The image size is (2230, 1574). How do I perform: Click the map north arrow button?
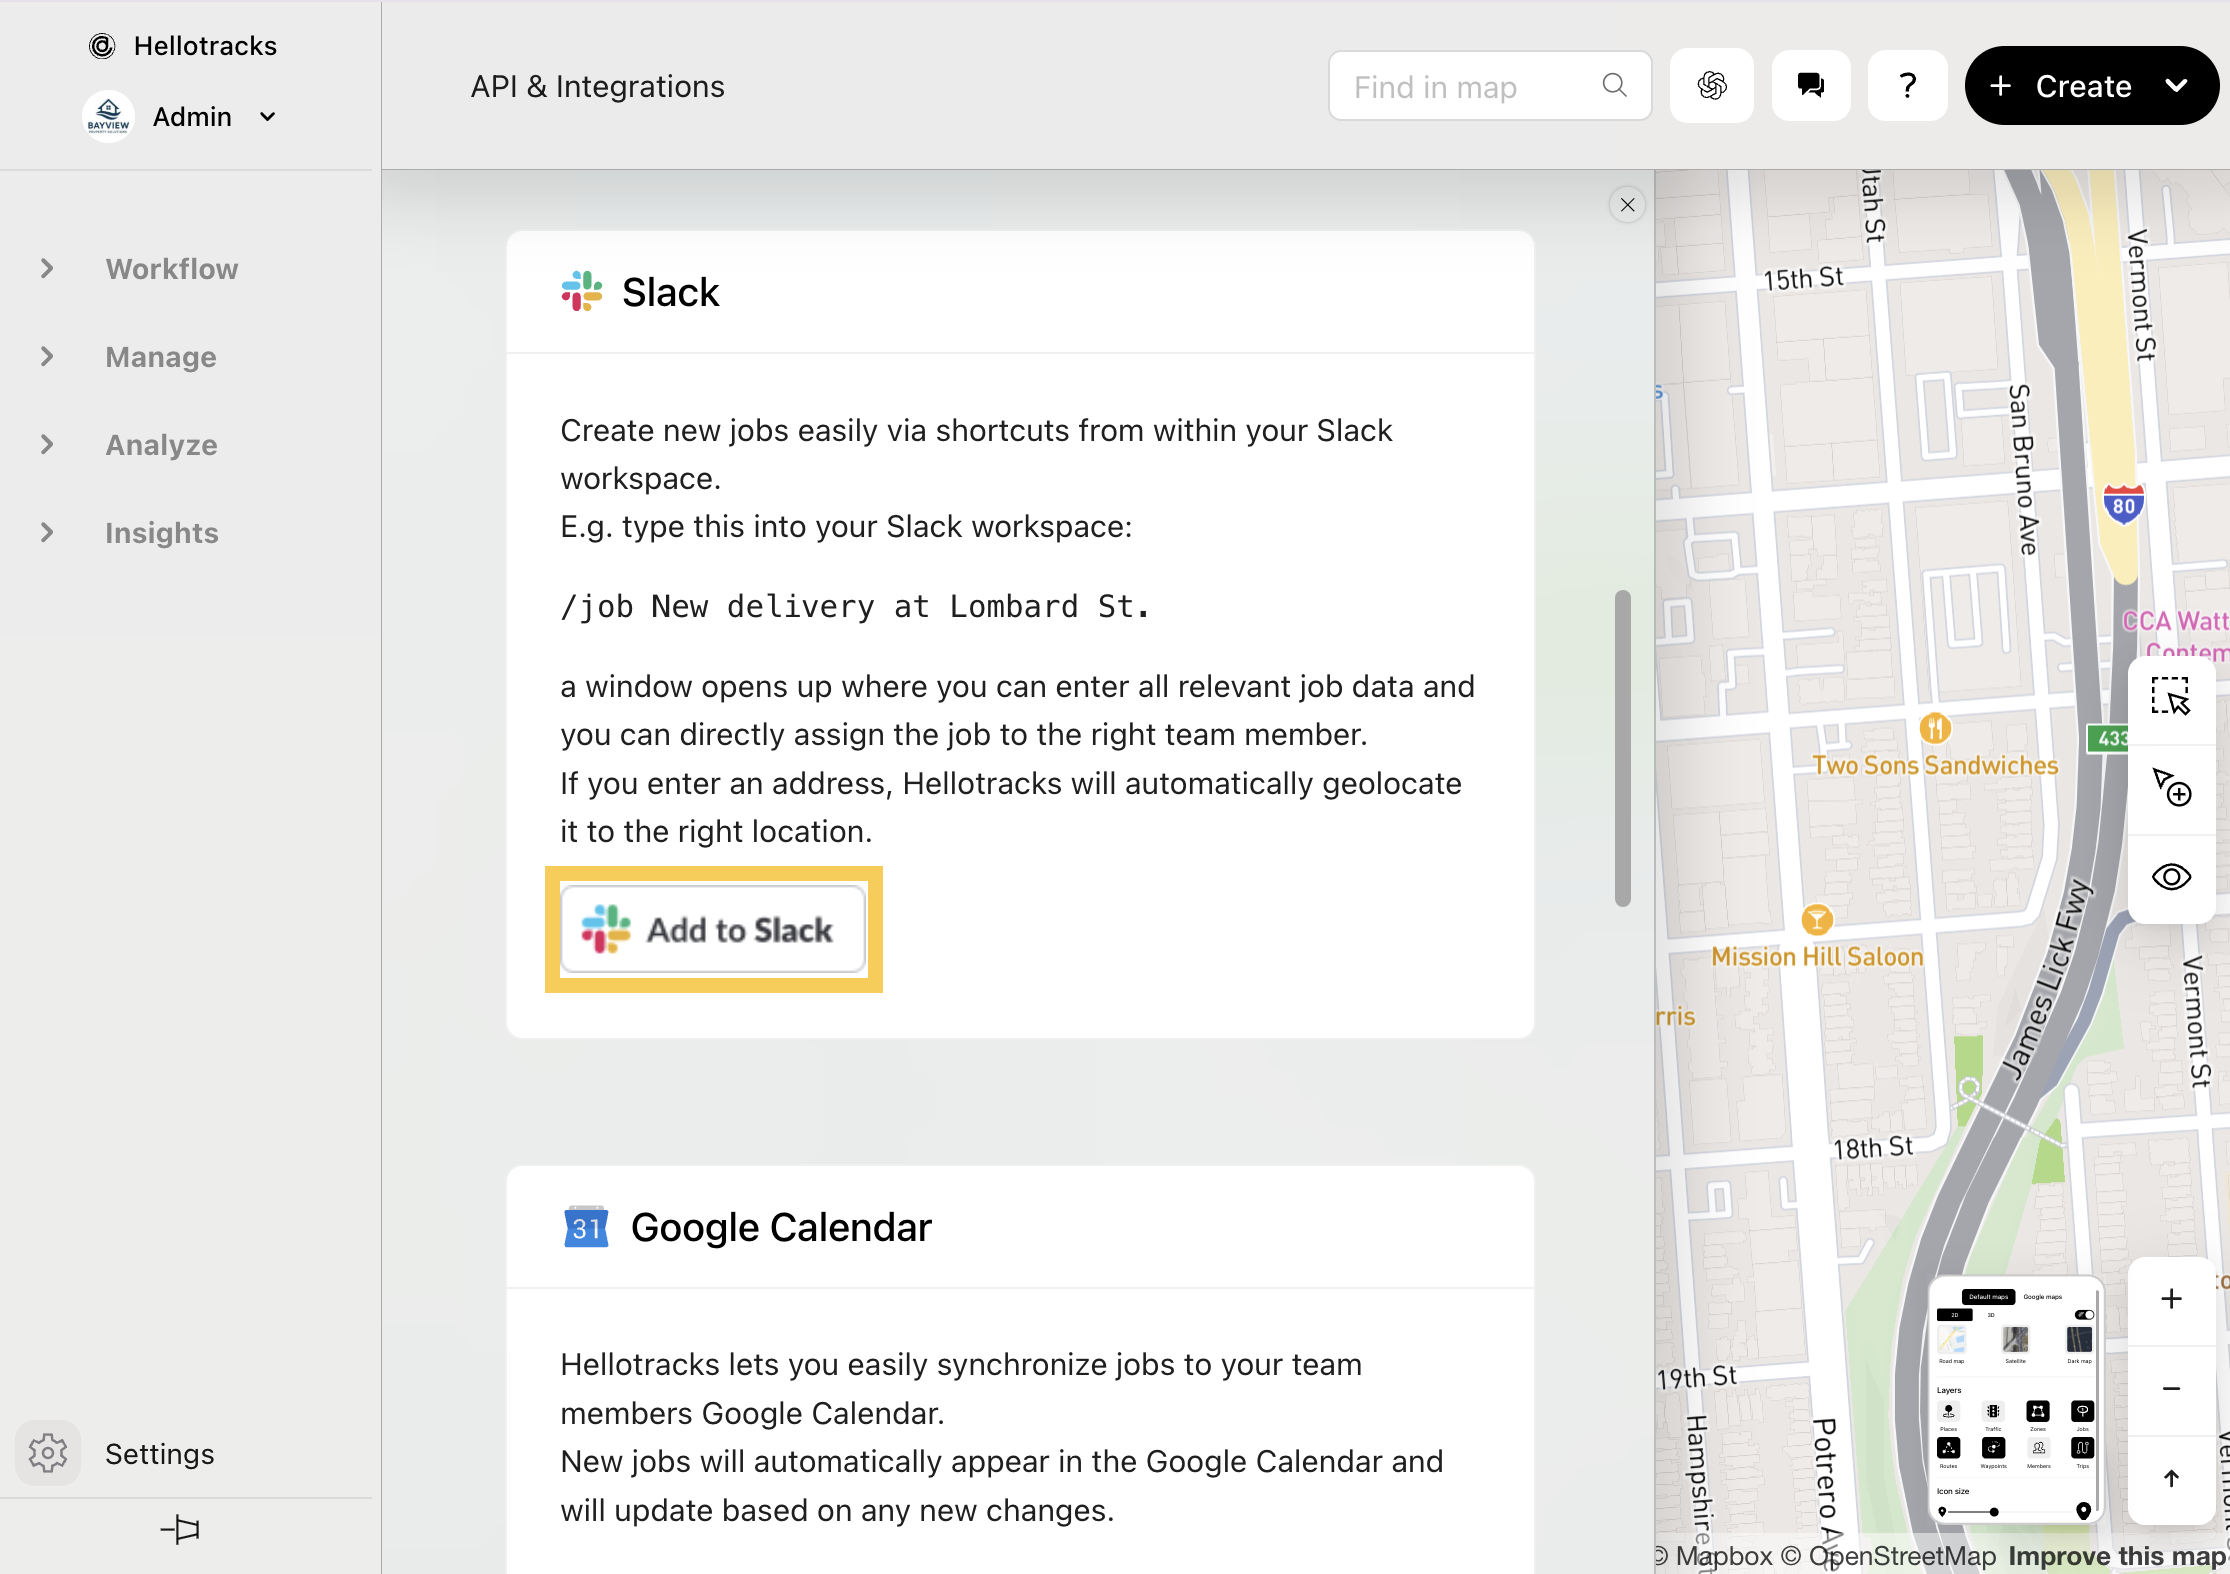[x=2171, y=1479]
